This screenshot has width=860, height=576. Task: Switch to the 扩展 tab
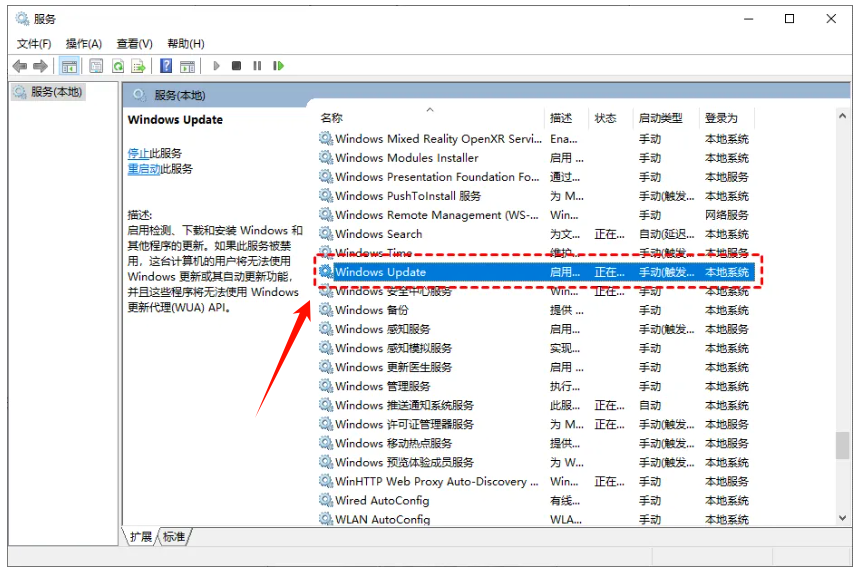tap(141, 537)
